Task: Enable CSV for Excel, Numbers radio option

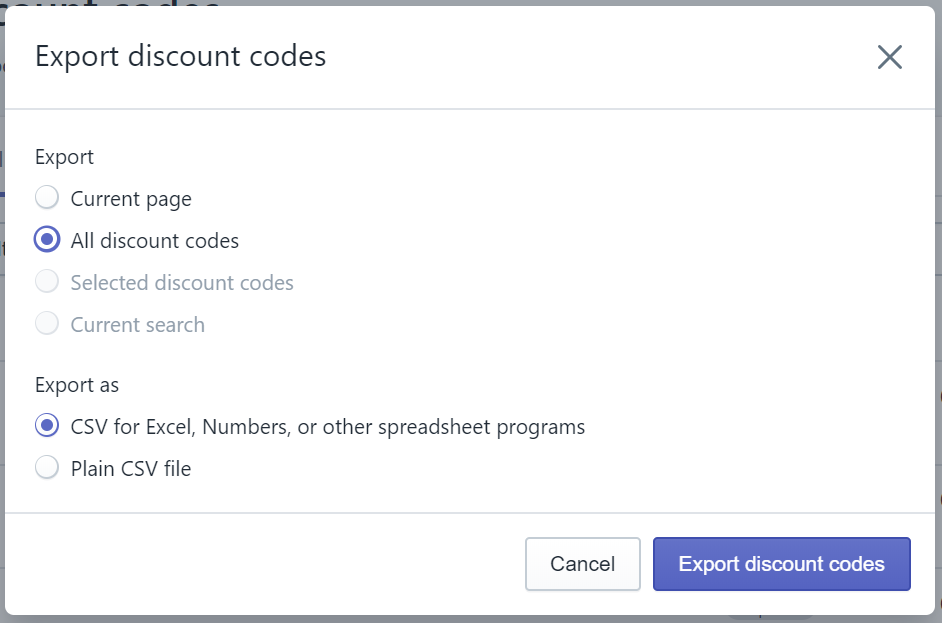Action: 47,426
